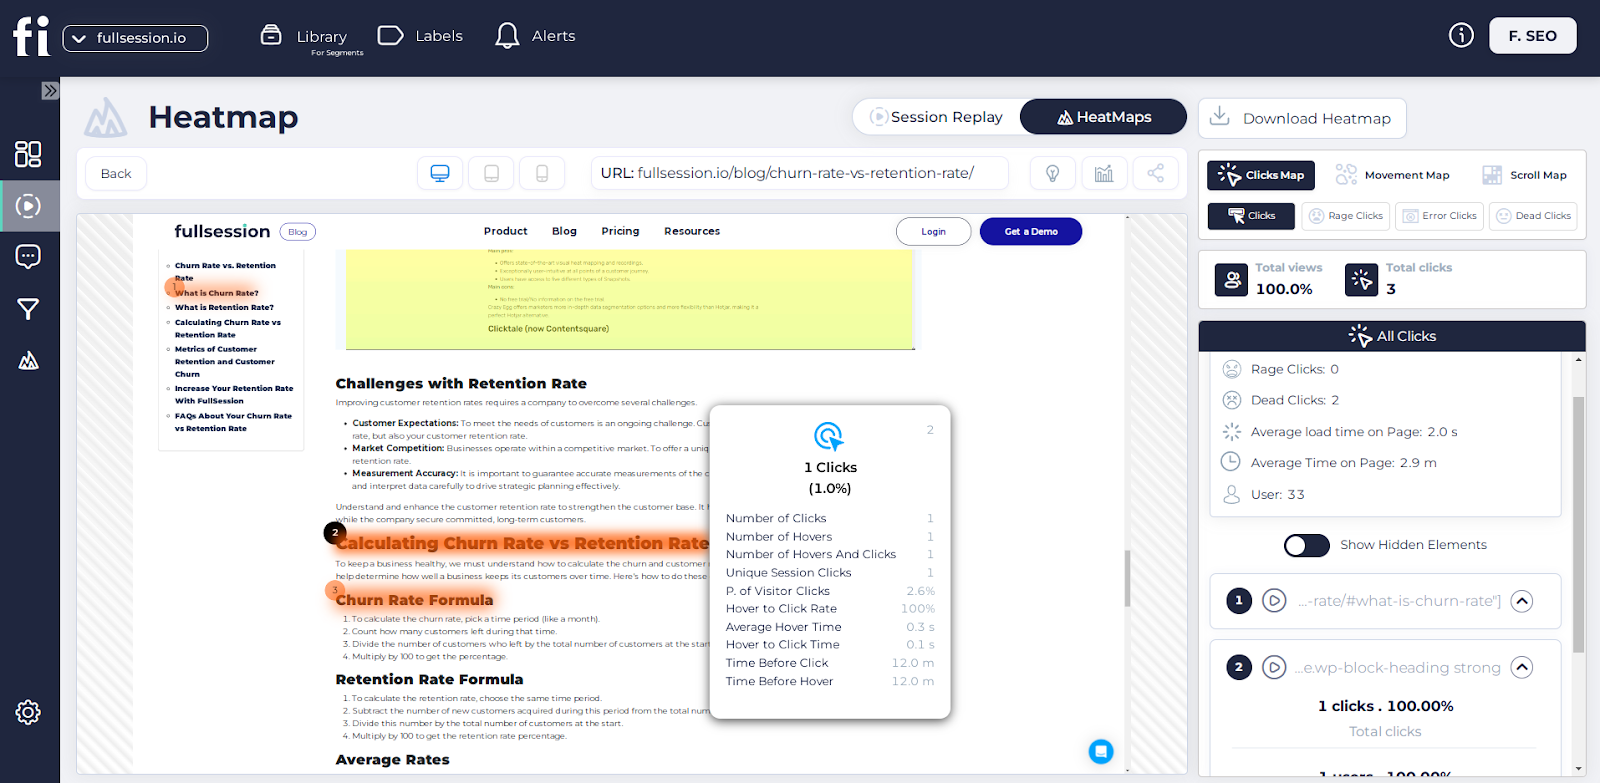Click 'What is Retention Rate?' in contents

(x=224, y=307)
